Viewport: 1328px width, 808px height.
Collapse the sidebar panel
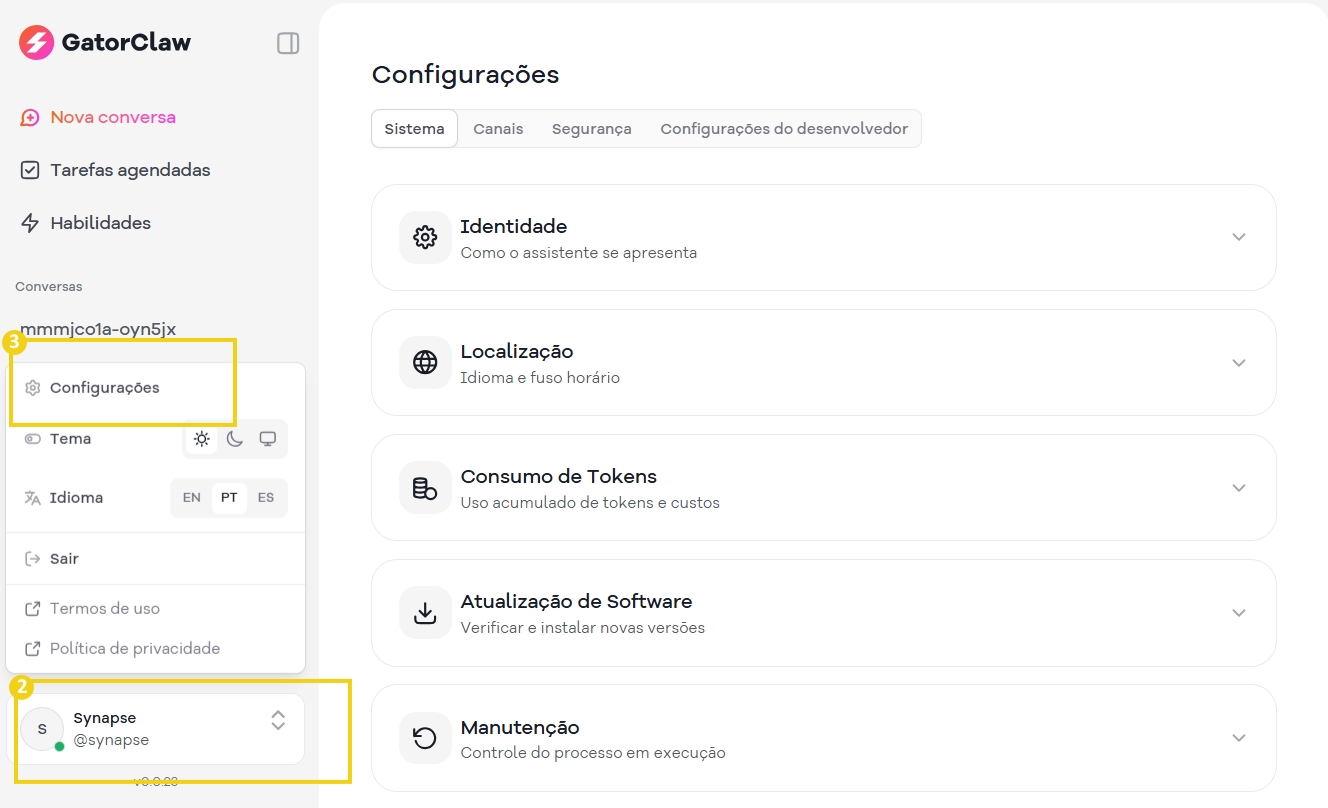click(x=287, y=43)
